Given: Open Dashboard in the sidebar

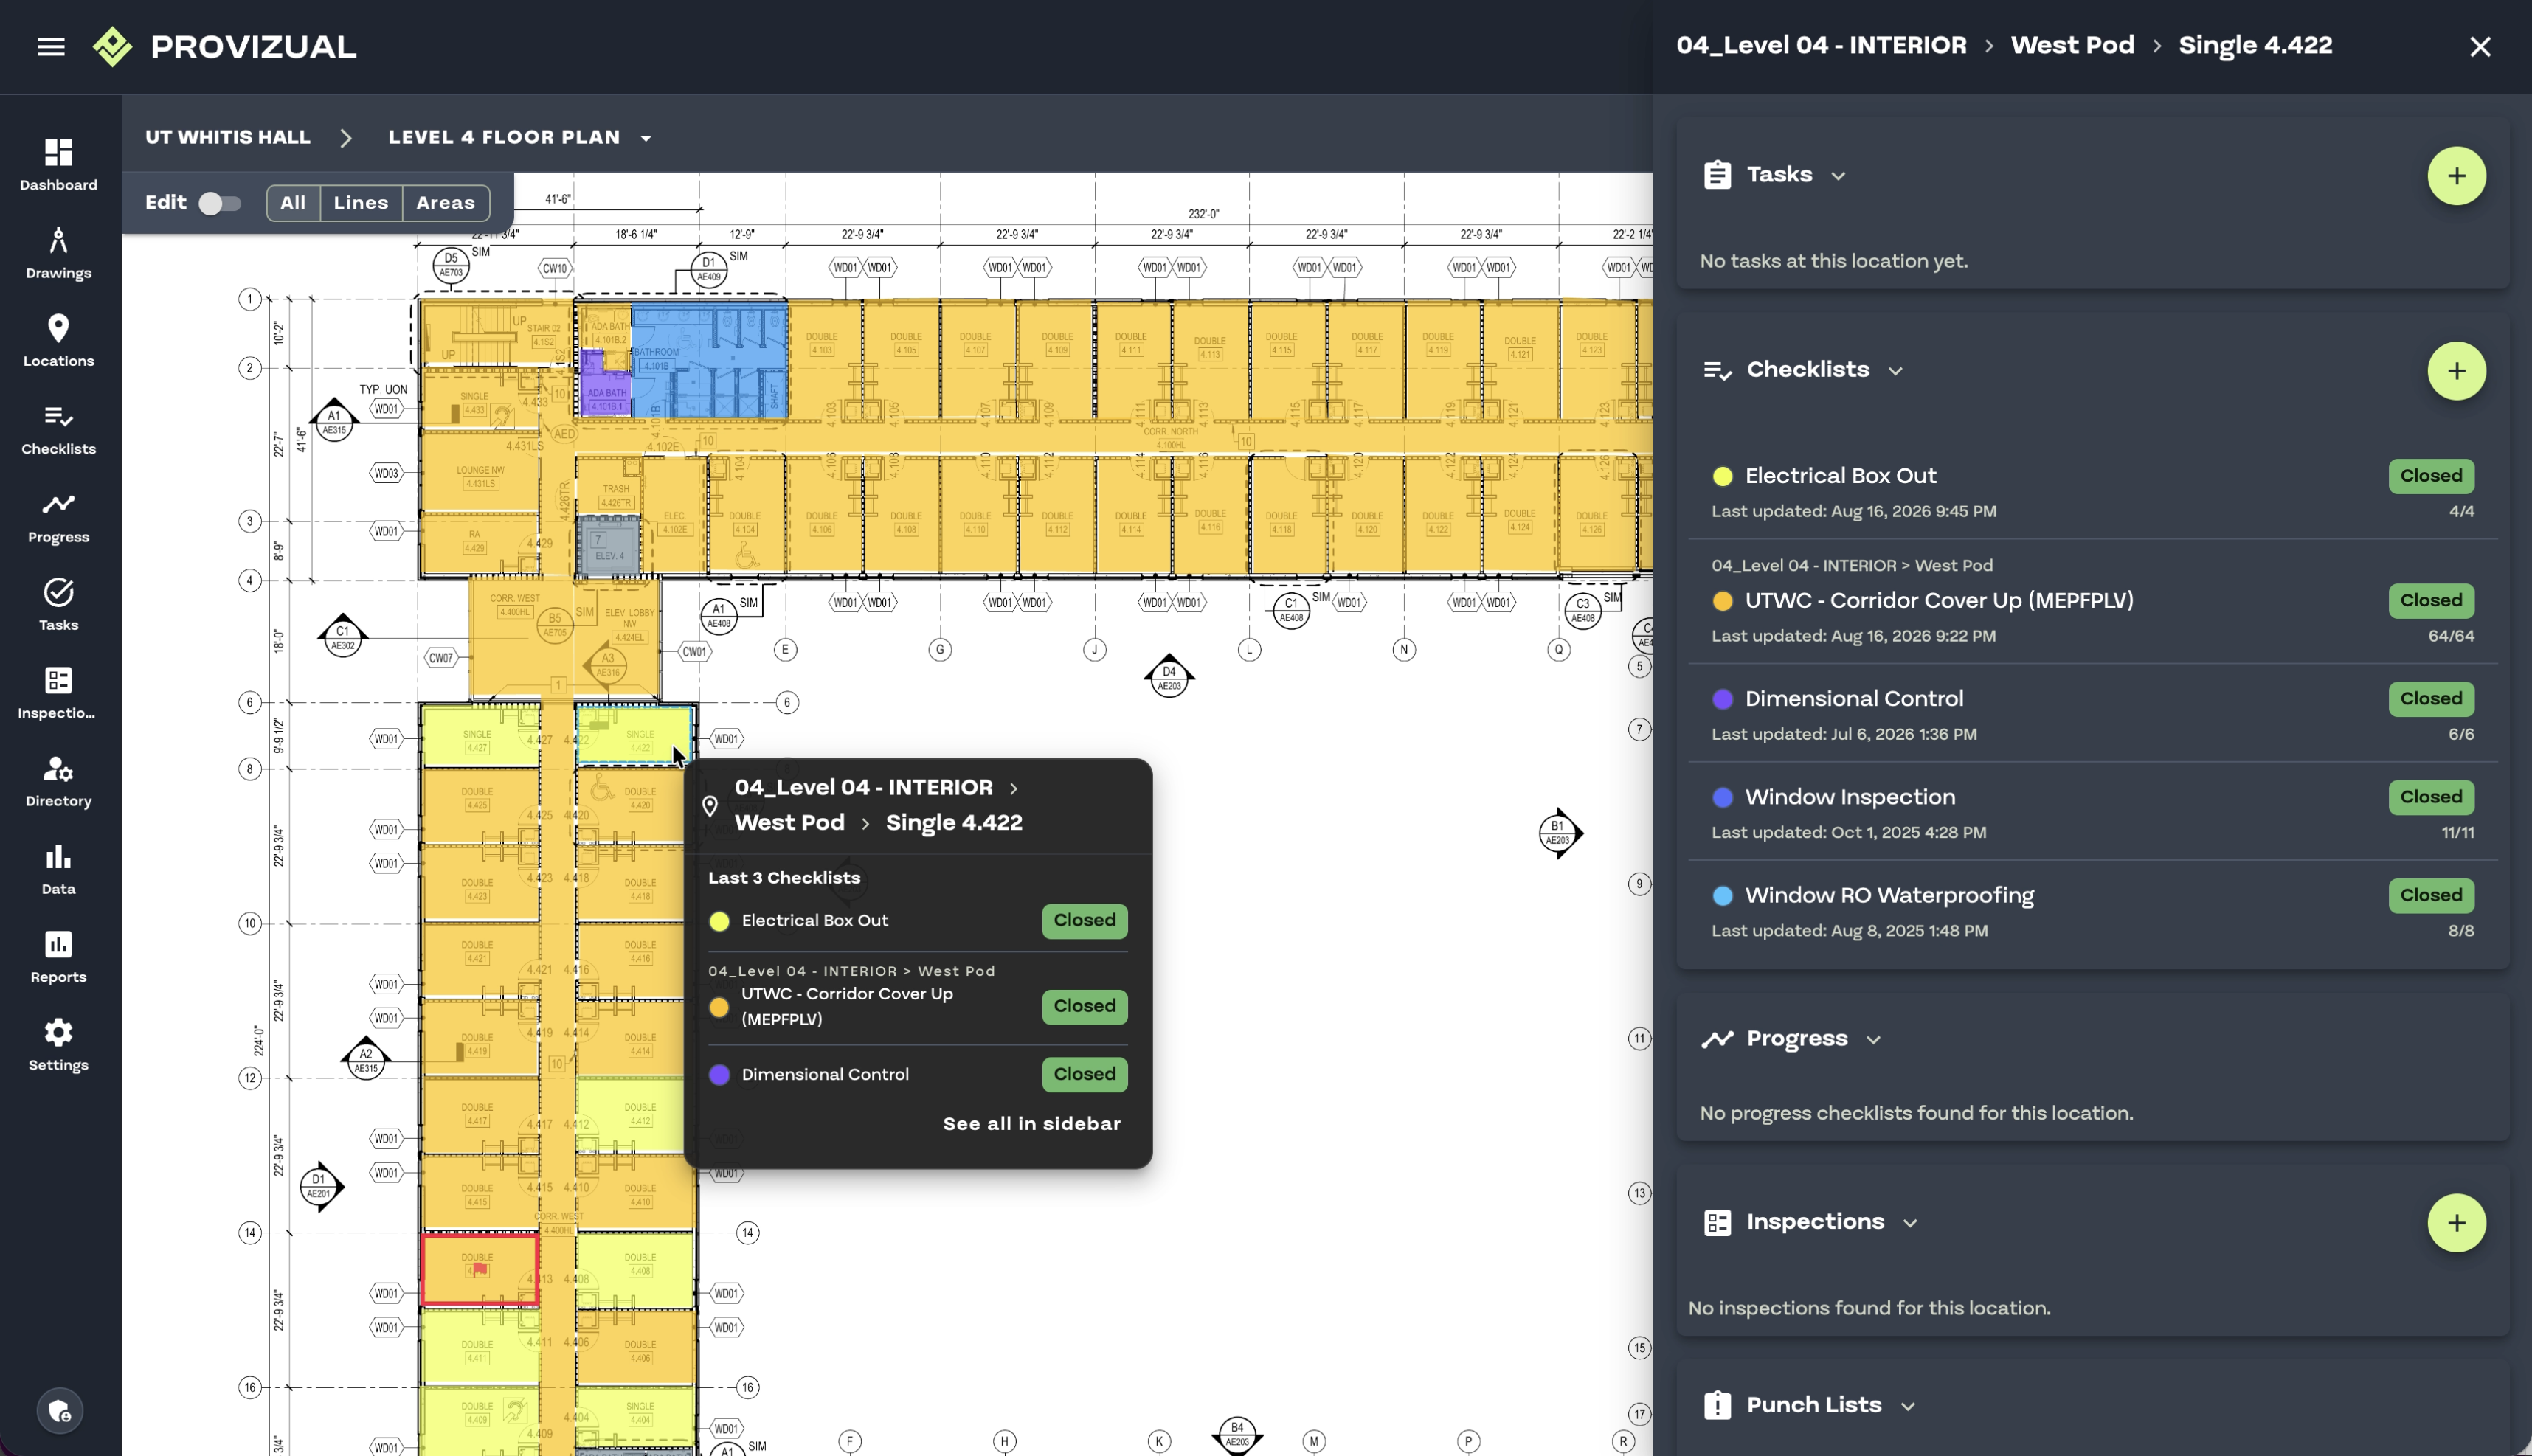Looking at the screenshot, I should click(x=59, y=165).
